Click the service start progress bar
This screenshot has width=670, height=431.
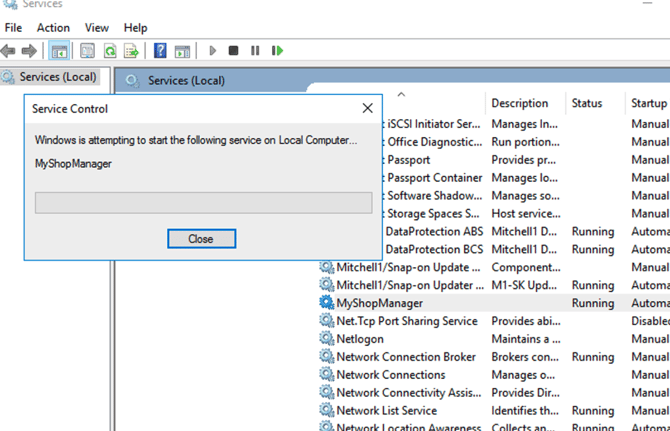tap(203, 203)
